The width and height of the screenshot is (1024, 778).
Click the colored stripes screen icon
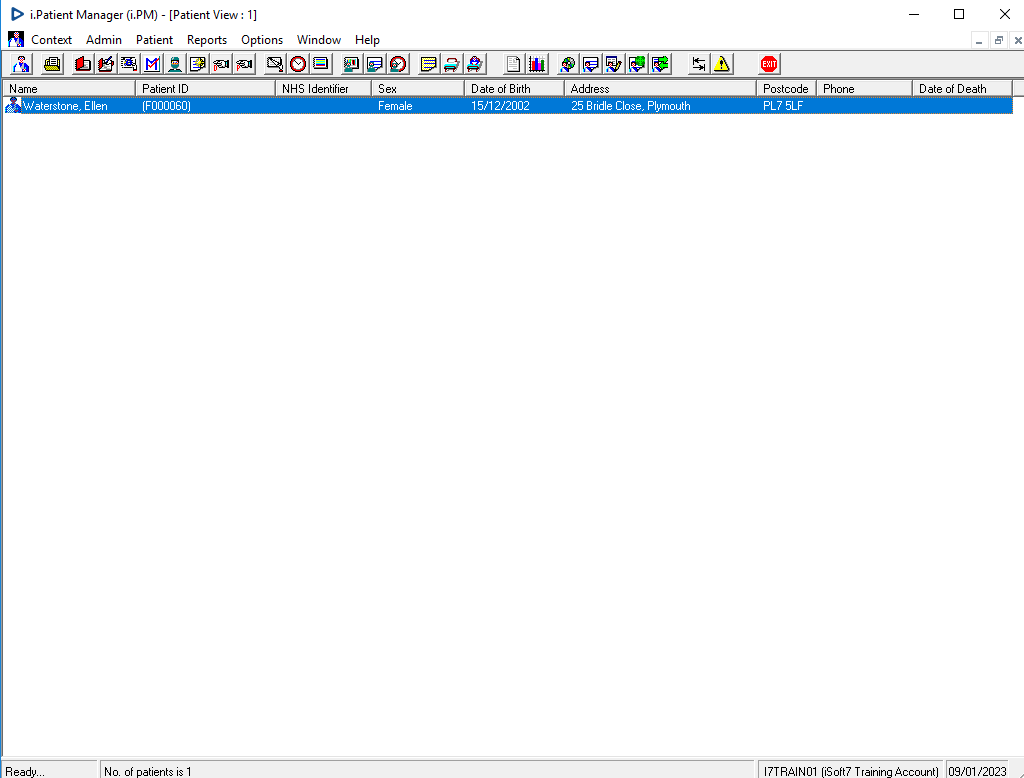click(321, 64)
